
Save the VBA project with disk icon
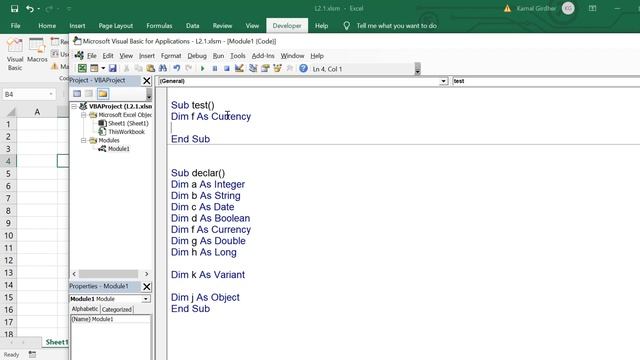113,69
